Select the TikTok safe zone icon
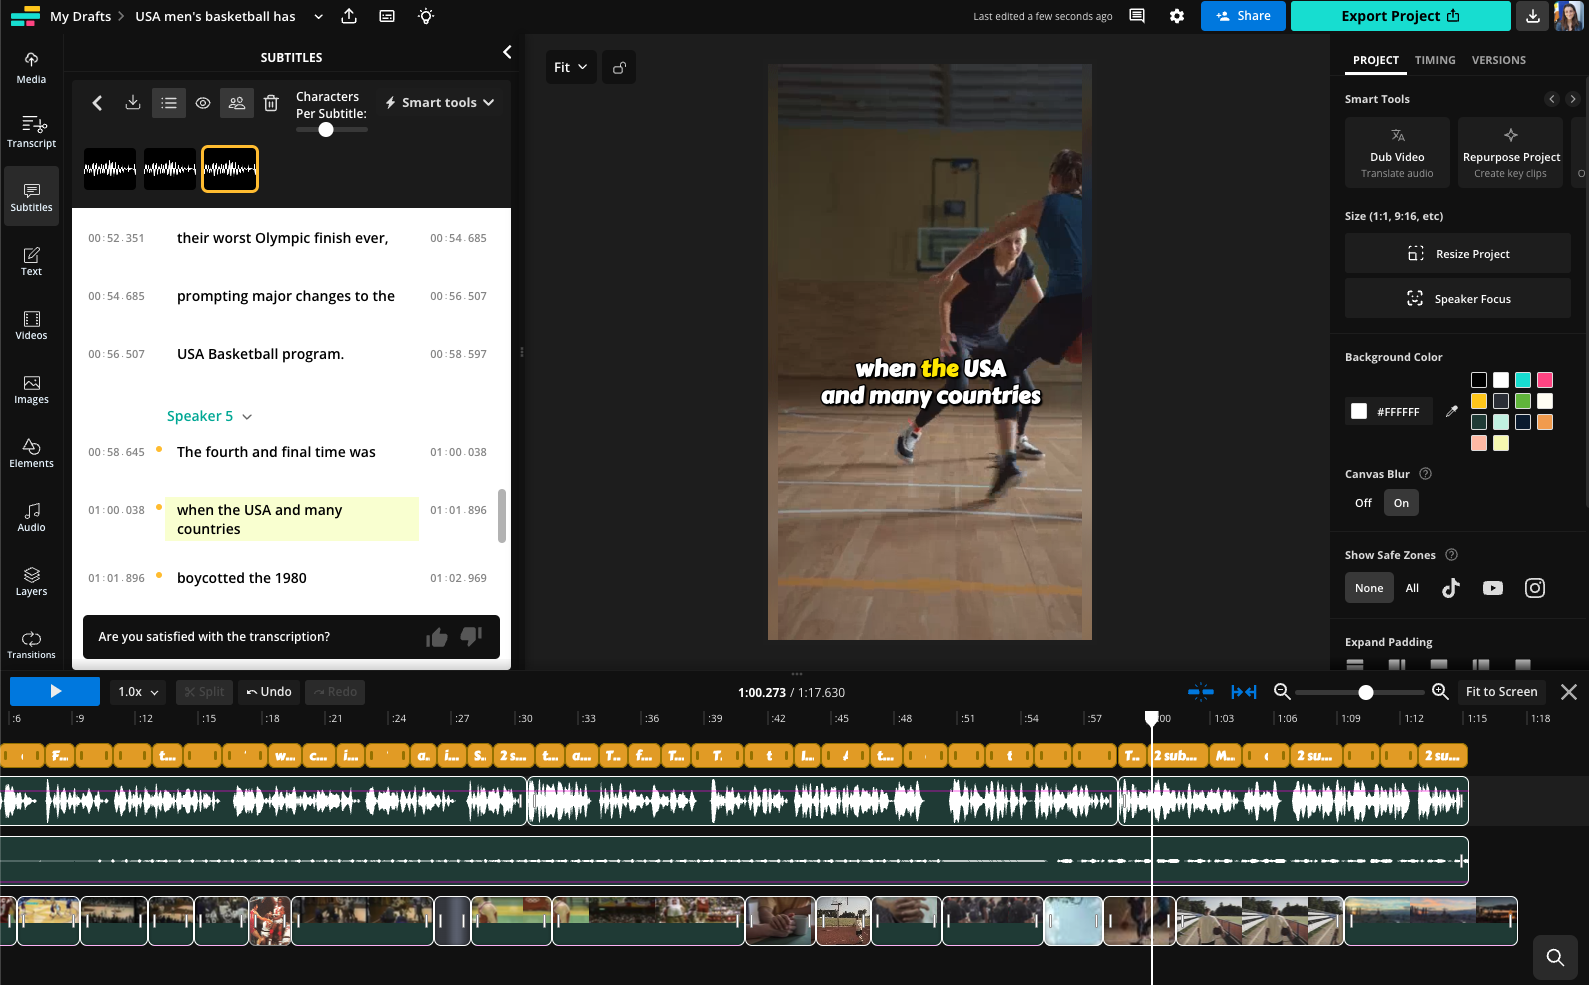Viewport: 1589px width, 985px height. (x=1450, y=588)
